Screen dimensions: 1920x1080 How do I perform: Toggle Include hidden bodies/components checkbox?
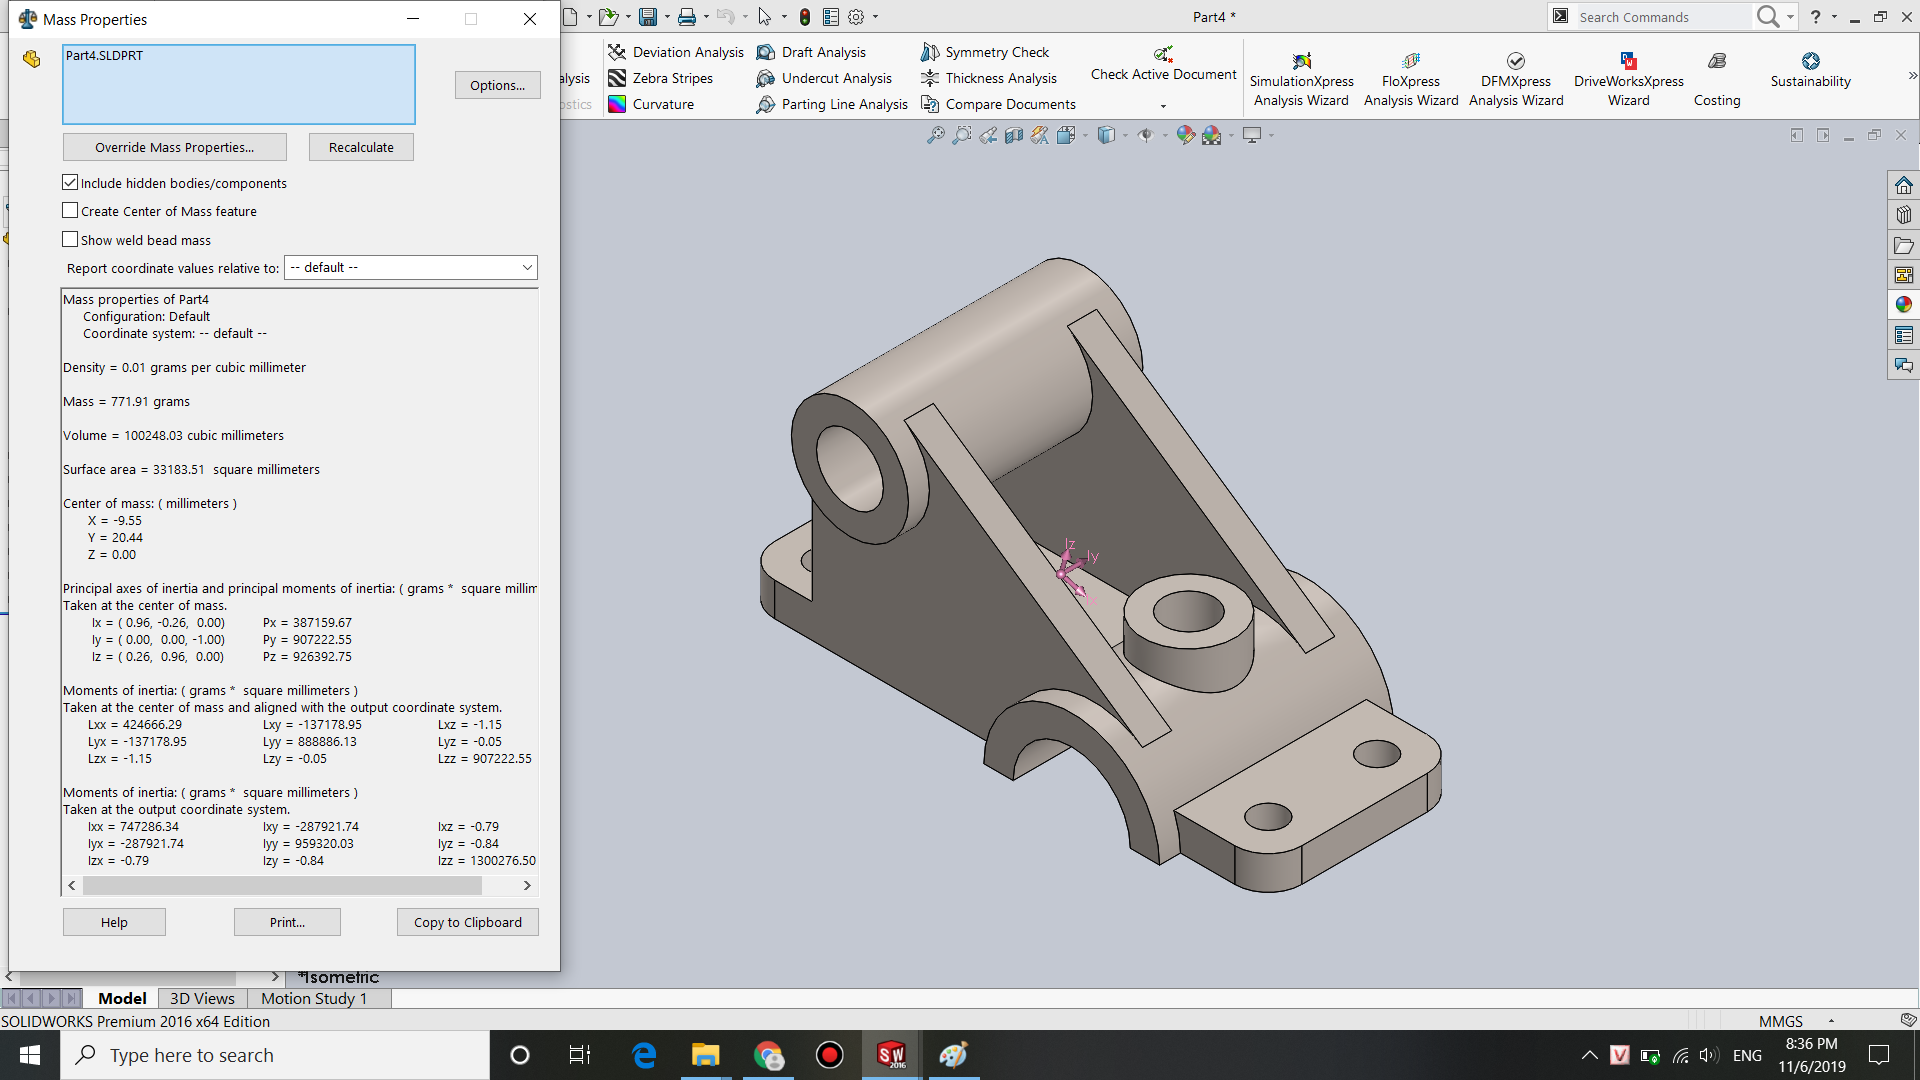click(70, 182)
